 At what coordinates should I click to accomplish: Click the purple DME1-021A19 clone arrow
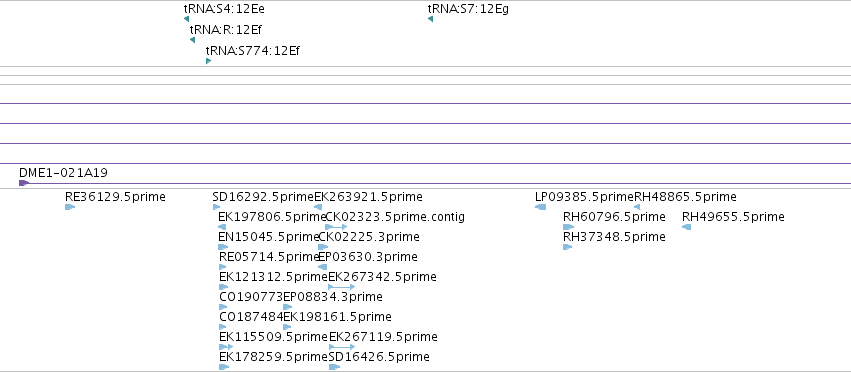tap(24, 183)
